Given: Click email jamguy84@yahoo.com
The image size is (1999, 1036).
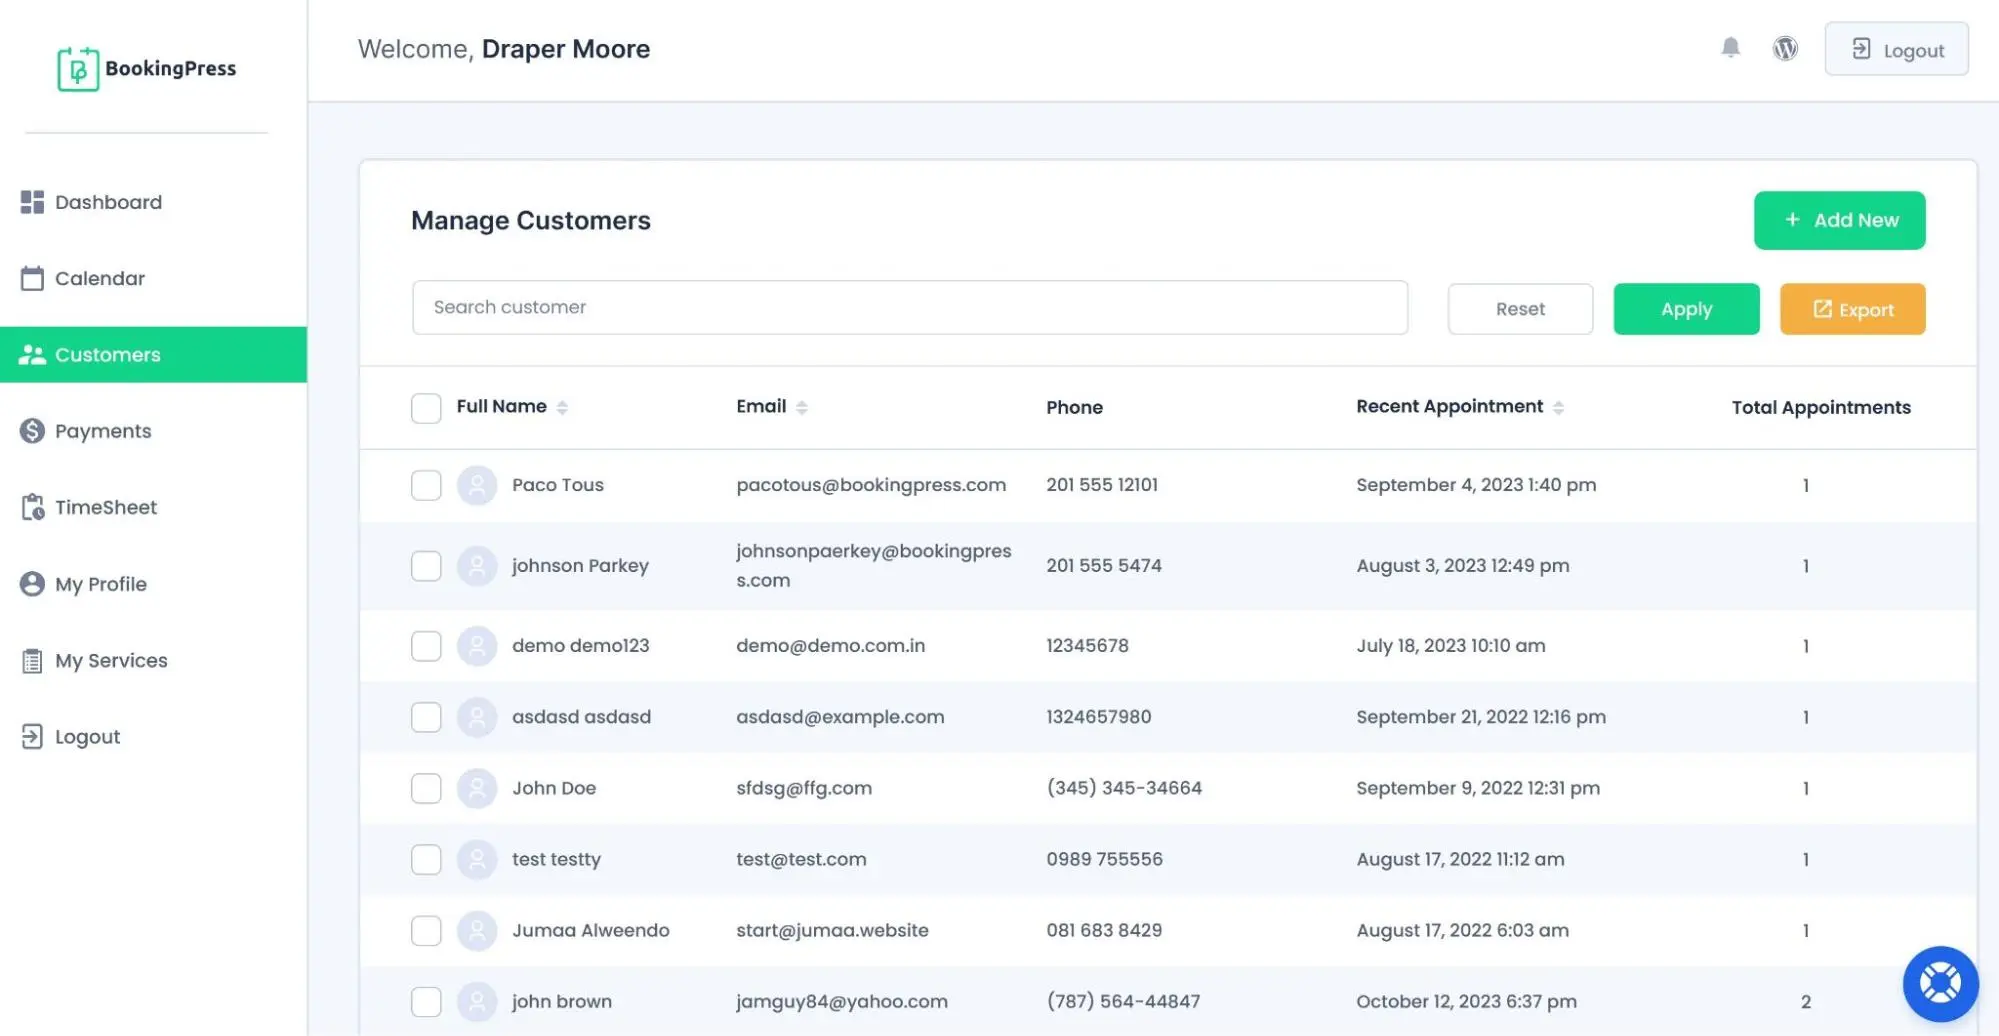Looking at the screenshot, I should click(x=842, y=1001).
